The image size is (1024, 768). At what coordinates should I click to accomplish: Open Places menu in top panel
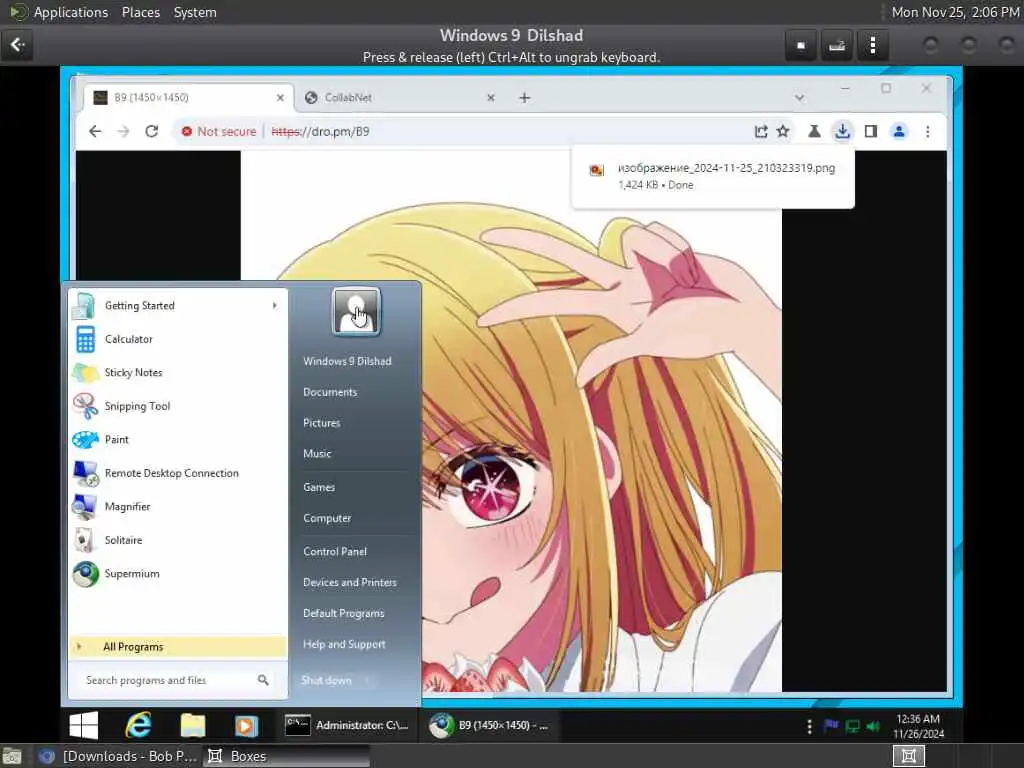140,12
